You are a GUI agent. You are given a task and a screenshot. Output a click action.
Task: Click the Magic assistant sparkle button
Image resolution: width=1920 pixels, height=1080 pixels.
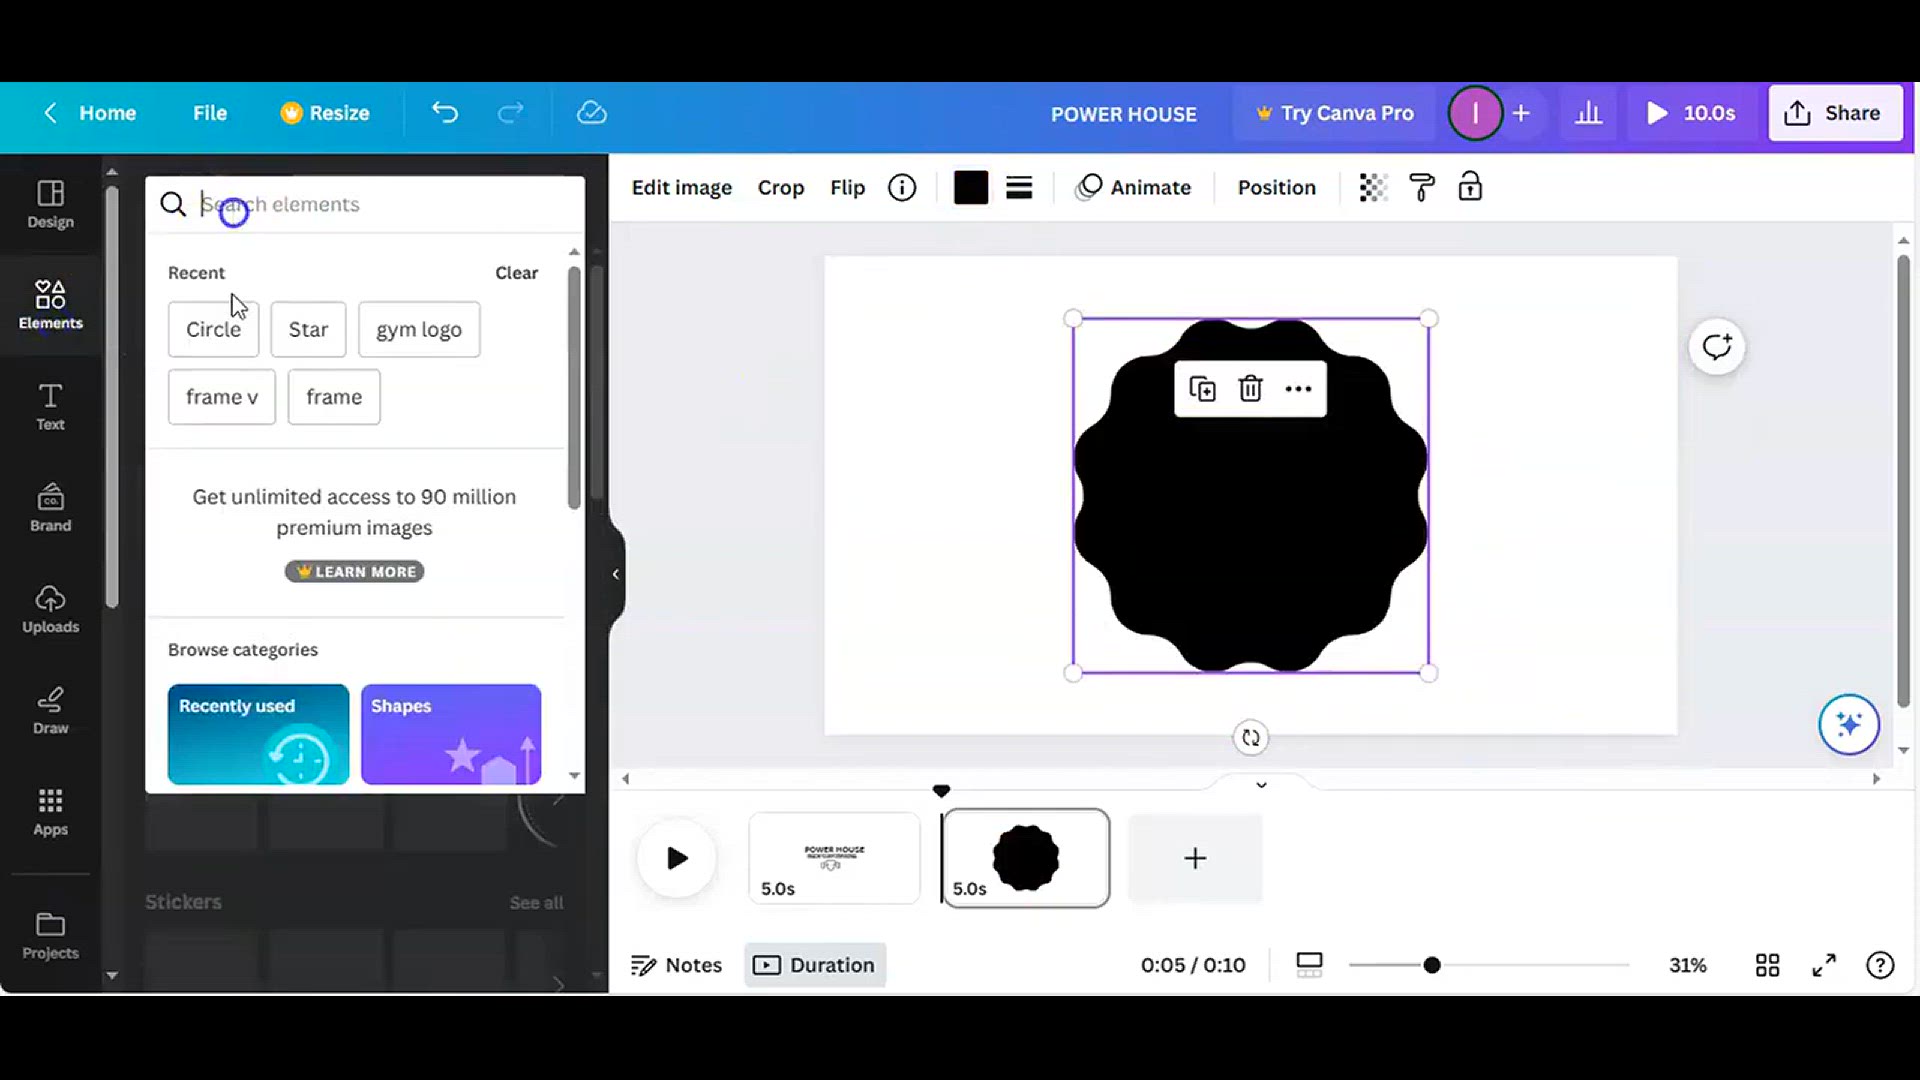tap(1849, 724)
